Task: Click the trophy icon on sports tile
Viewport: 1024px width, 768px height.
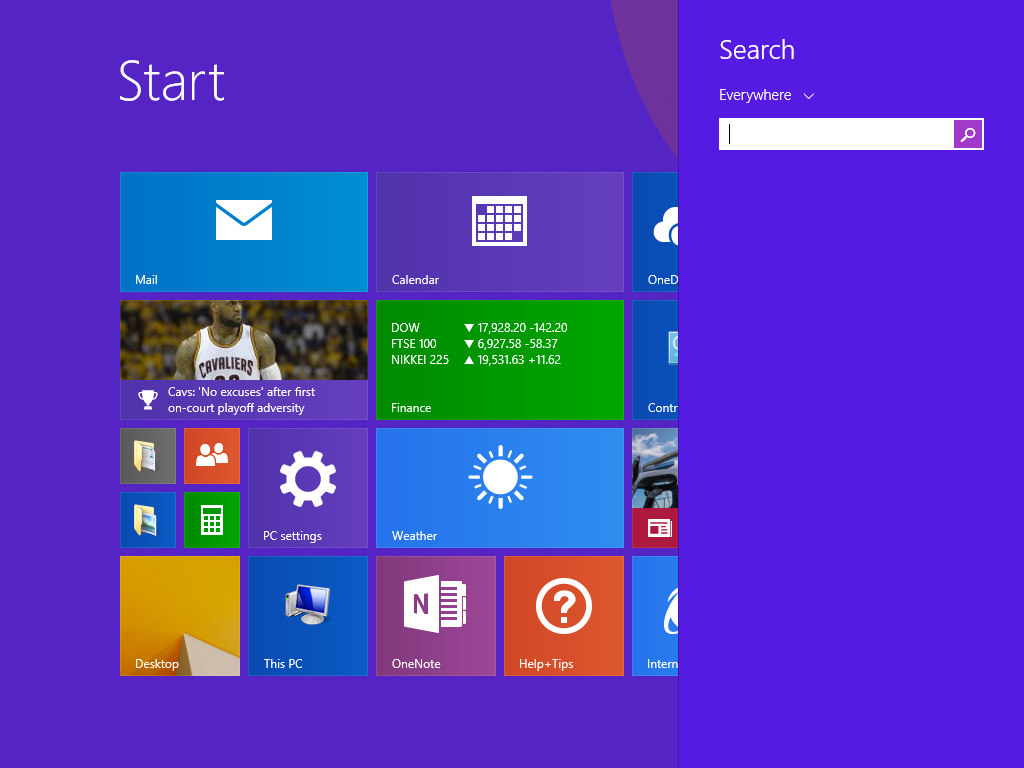Action: (x=148, y=400)
